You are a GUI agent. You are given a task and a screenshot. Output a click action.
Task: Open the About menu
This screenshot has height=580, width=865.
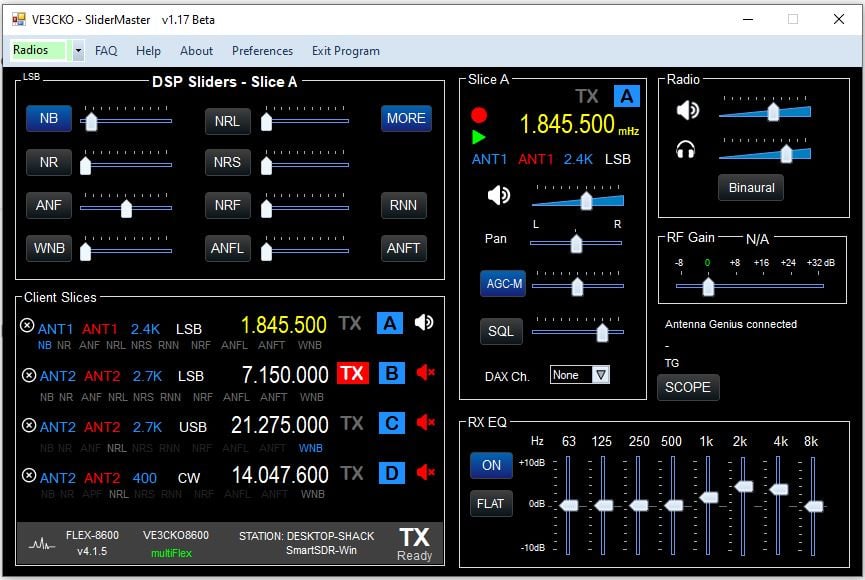click(x=196, y=51)
